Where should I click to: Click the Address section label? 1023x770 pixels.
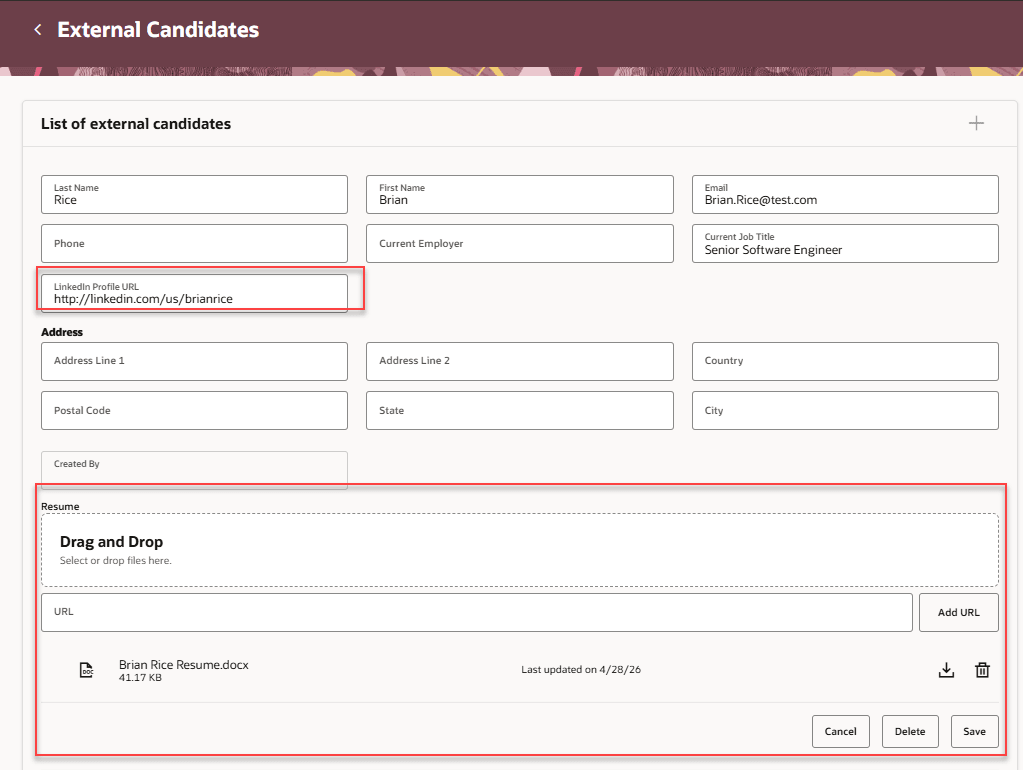pos(62,332)
